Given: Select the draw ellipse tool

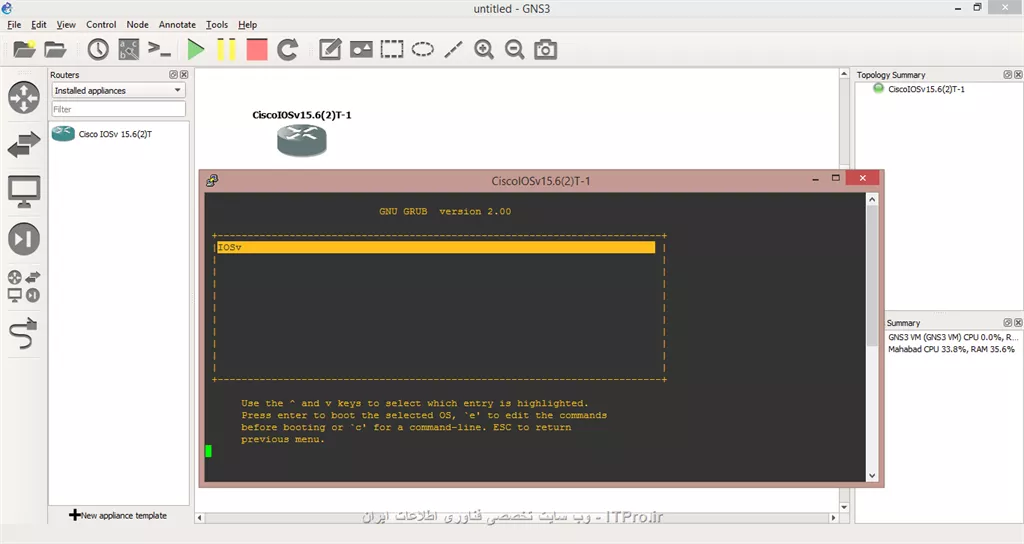Looking at the screenshot, I should pyautogui.click(x=423, y=50).
